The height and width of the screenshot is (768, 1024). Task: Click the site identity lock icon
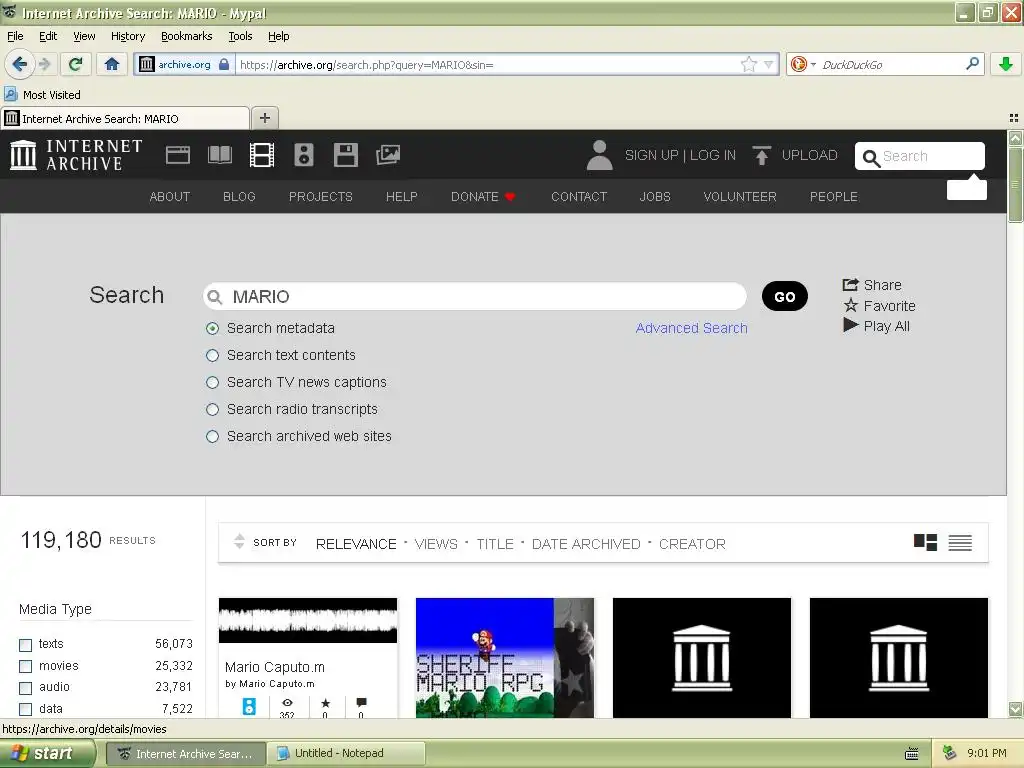[x=224, y=64]
